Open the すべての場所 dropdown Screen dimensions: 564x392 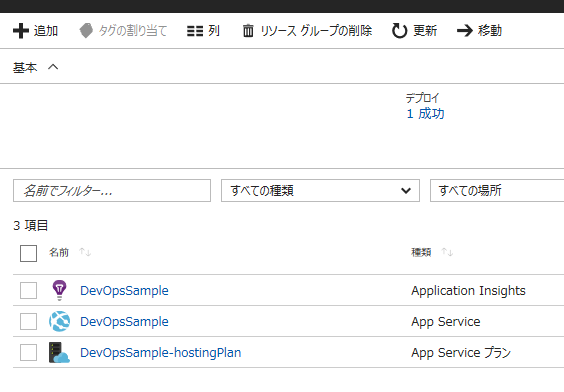point(497,191)
